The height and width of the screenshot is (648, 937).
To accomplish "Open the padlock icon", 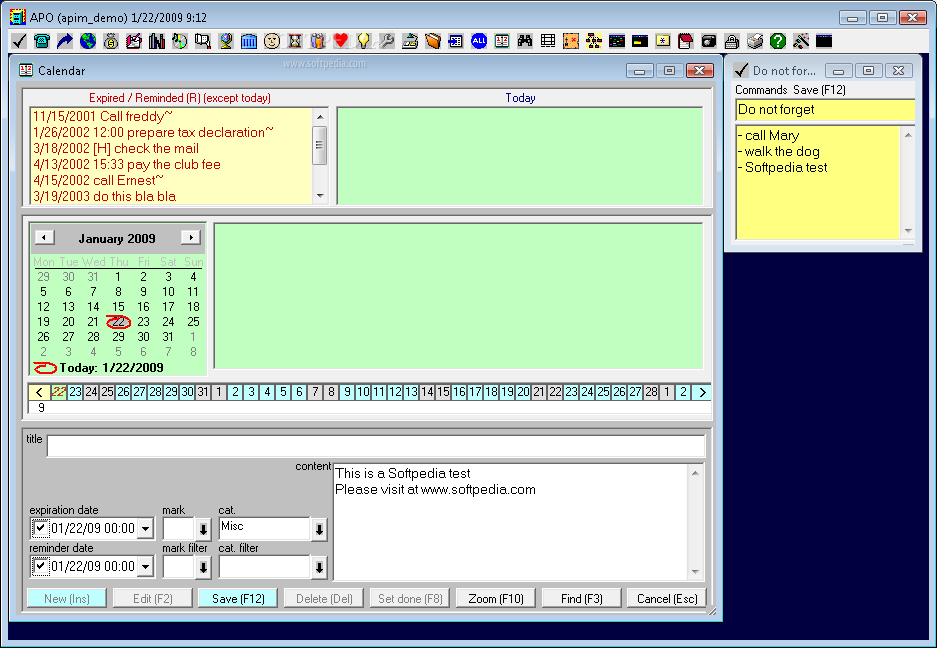I will click(731, 41).
